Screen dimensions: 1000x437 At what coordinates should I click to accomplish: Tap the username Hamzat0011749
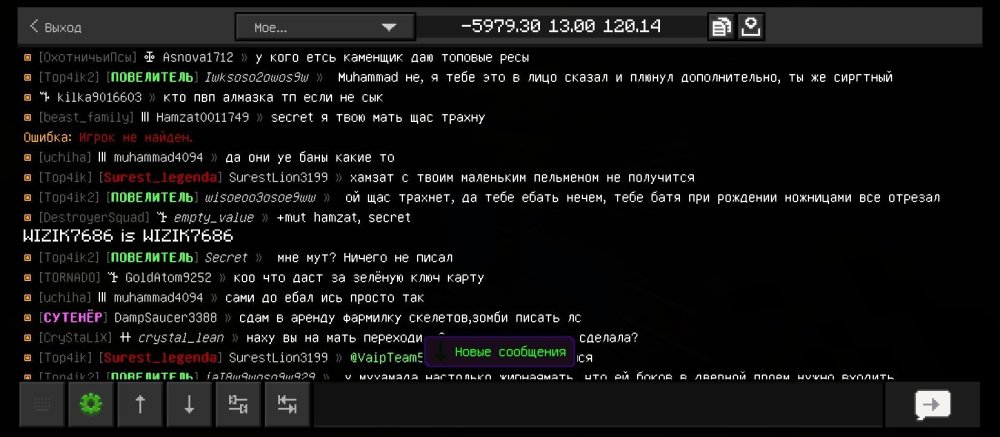[x=202, y=117]
